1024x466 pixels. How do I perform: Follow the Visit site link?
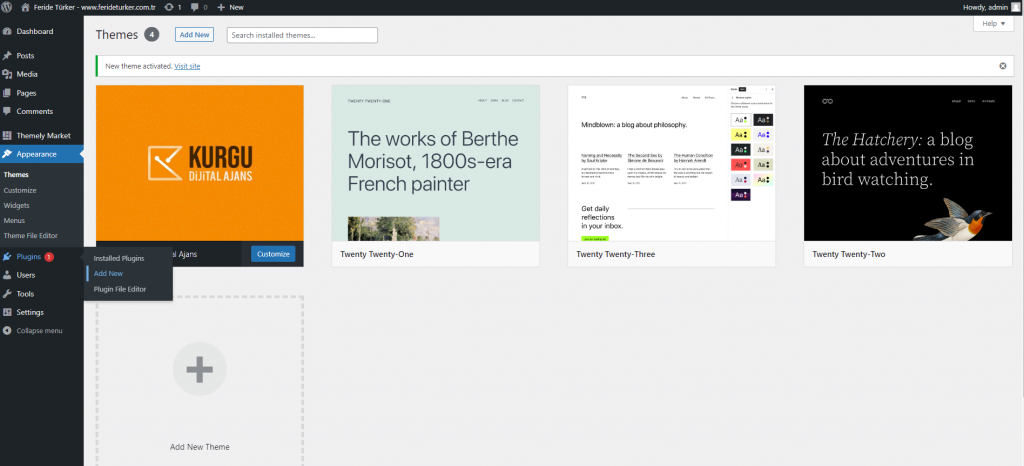[x=187, y=66]
